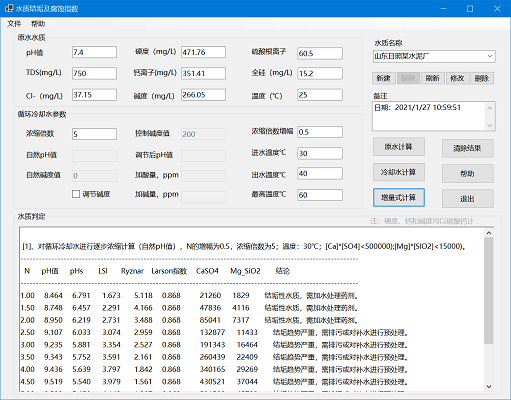Run 冷却水计算
Screen dimensions: 511x400
tap(399, 172)
